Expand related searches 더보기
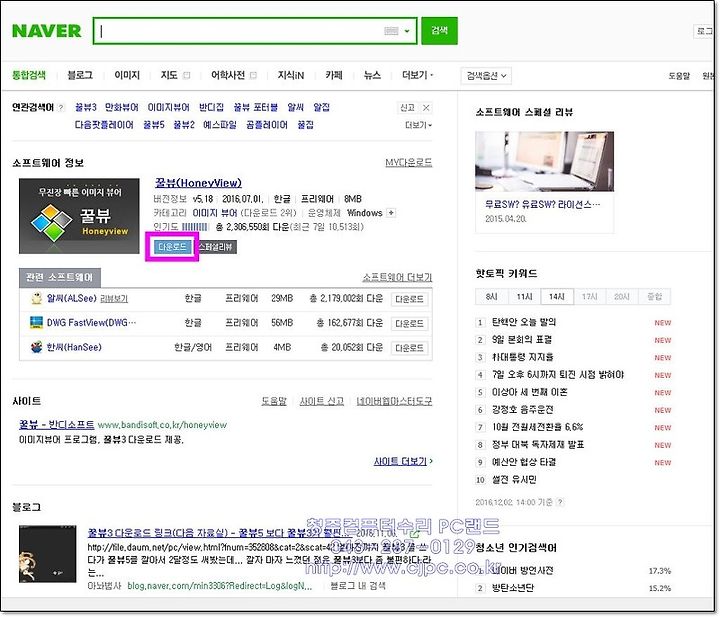 click(418, 125)
